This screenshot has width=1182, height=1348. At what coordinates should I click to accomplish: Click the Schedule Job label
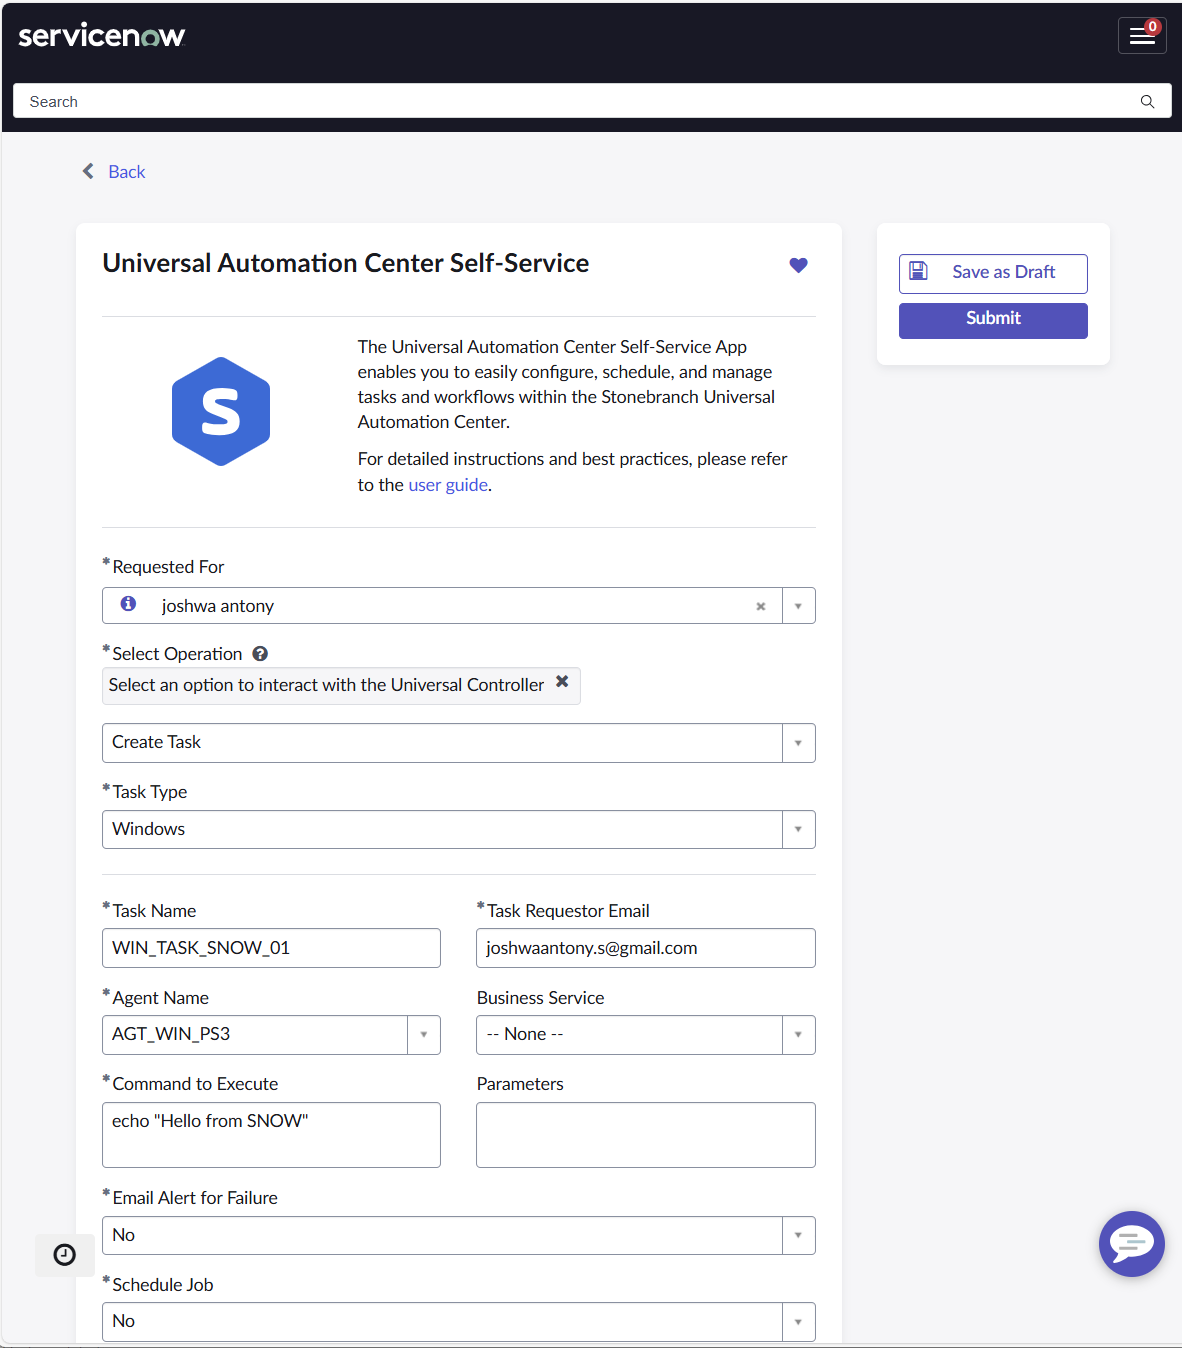point(163,1285)
